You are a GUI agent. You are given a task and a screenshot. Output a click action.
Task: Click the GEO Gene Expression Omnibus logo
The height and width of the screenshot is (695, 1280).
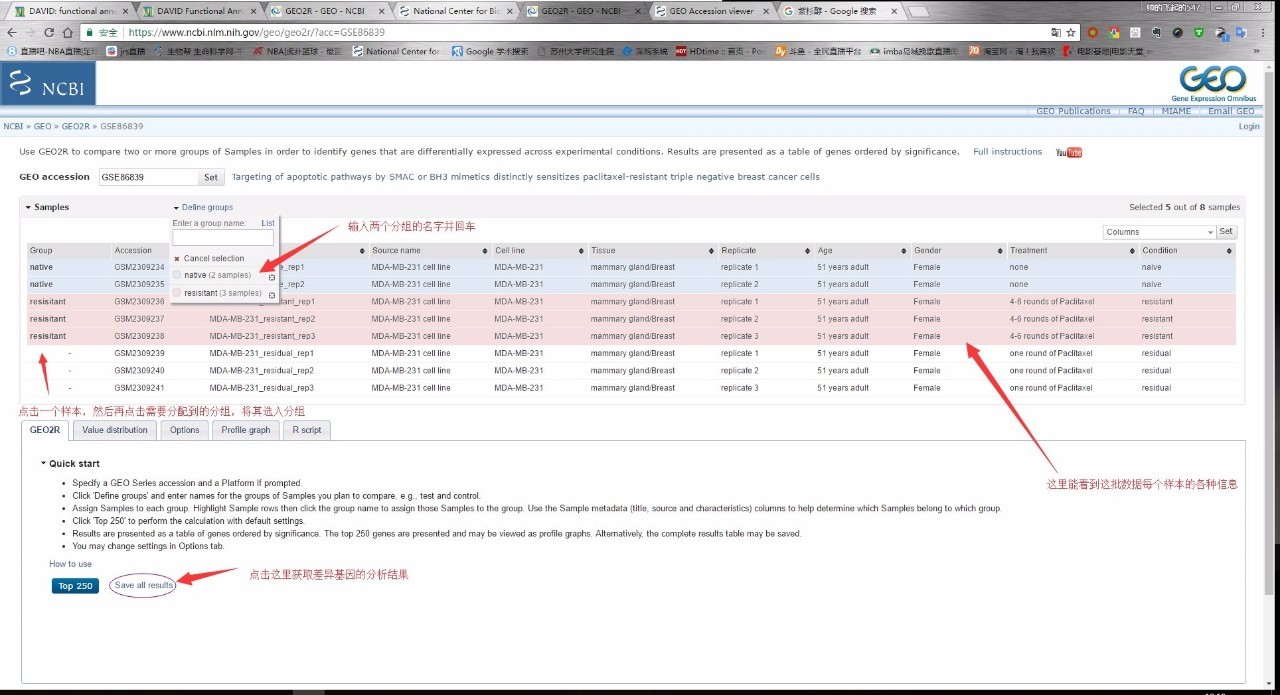1212,83
